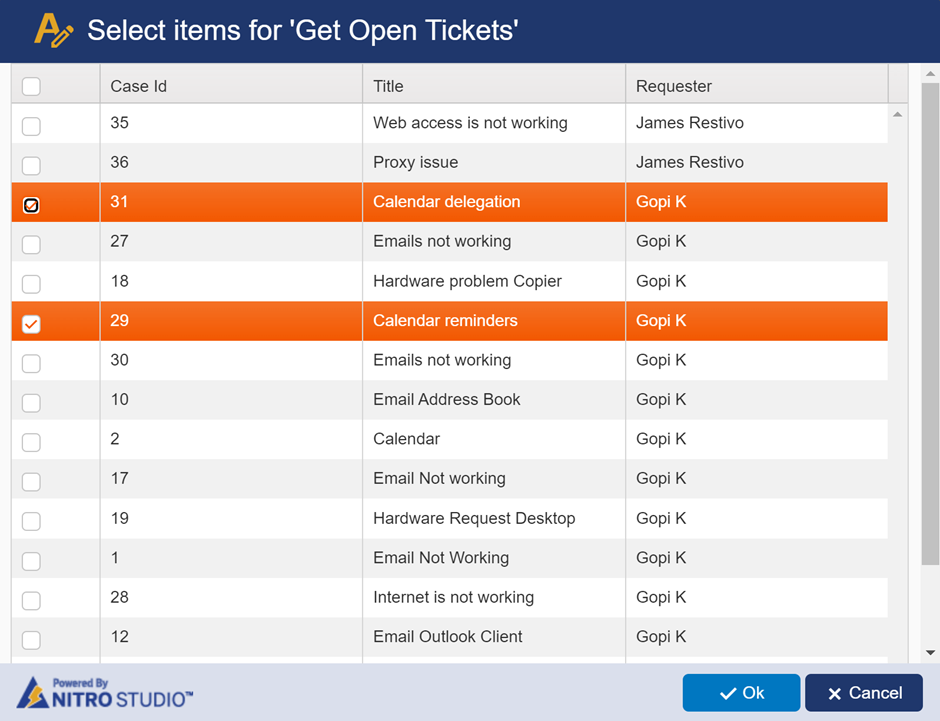Toggle the select-all checkbox in the header row
This screenshot has height=721, width=940.
(30, 86)
